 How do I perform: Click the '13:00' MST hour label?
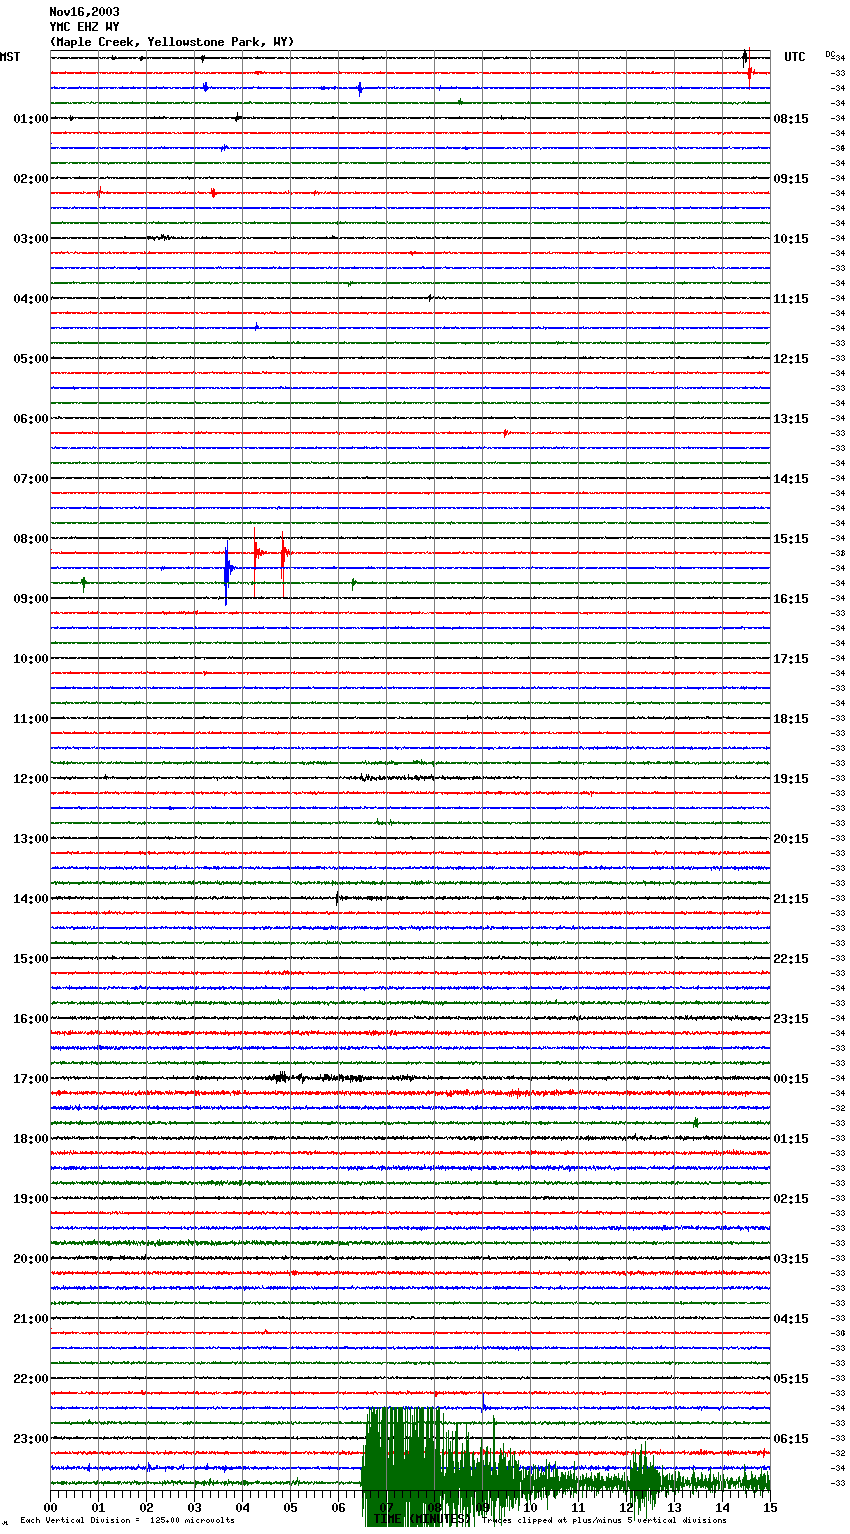click(31, 839)
